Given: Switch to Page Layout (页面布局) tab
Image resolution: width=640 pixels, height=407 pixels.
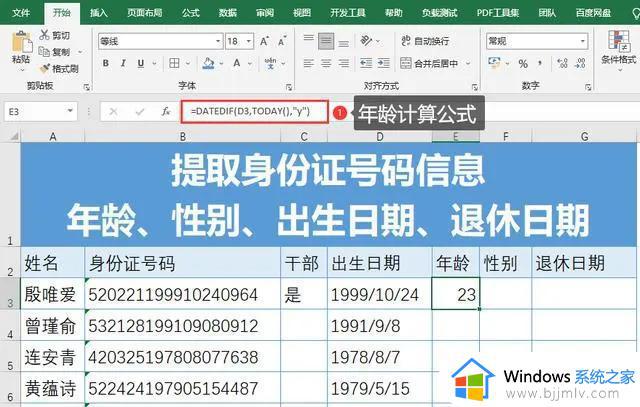Looking at the screenshot, I should click(x=144, y=13).
